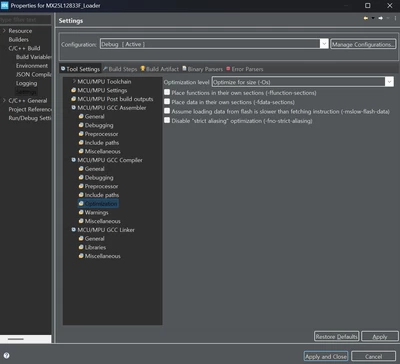The width and height of the screenshot is (400, 364).
Task: Toggle Disable strict aliasing optimization checkbox
Action: point(167,120)
